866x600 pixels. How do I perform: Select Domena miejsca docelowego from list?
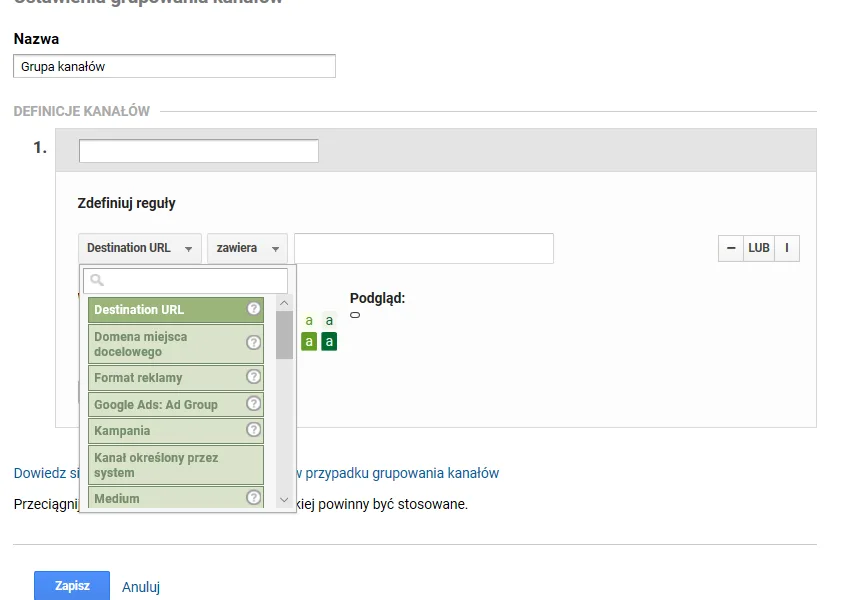click(176, 344)
